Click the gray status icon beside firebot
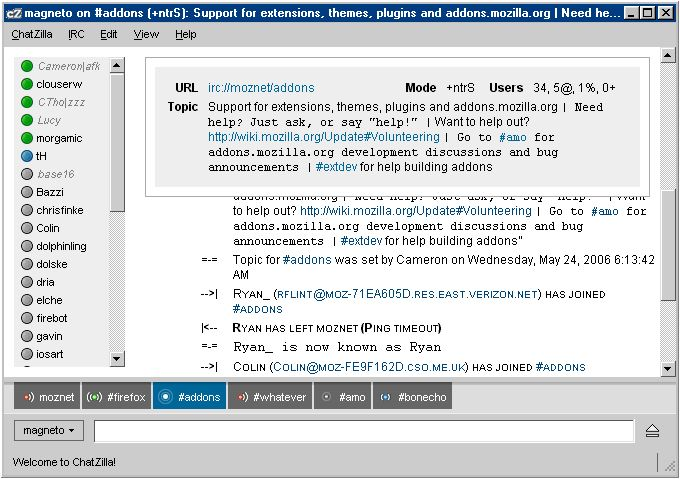 tap(27, 318)
